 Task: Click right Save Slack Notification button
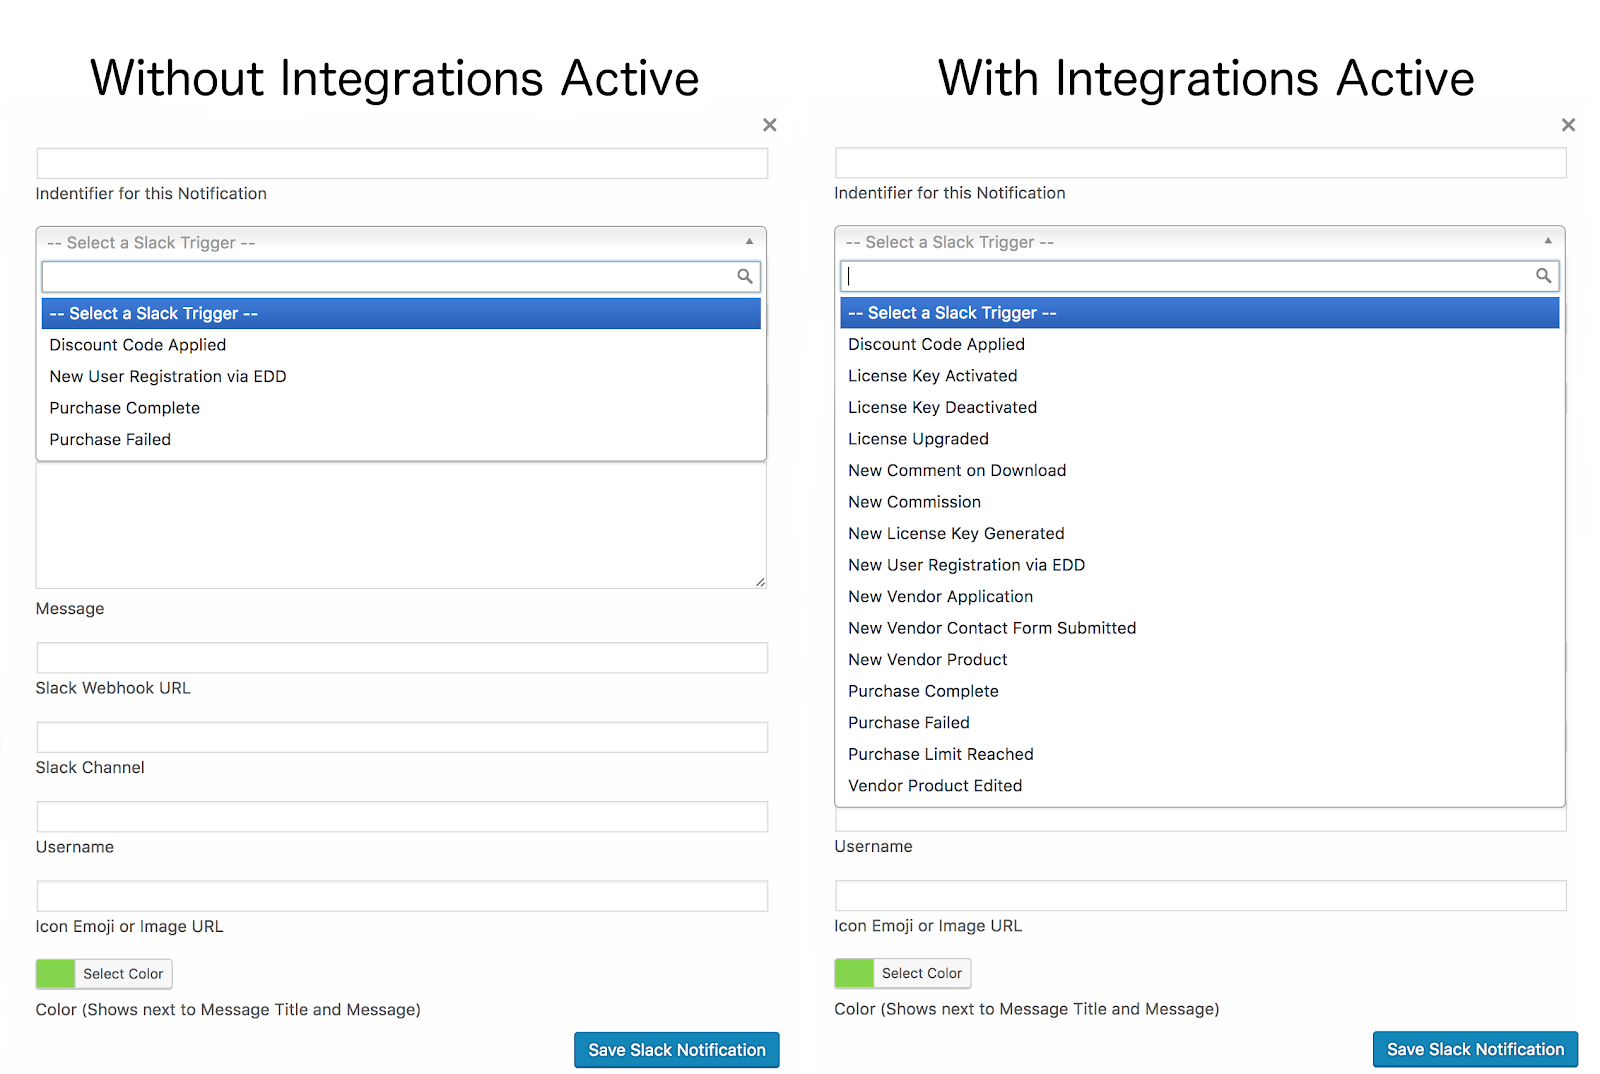1474,1049
